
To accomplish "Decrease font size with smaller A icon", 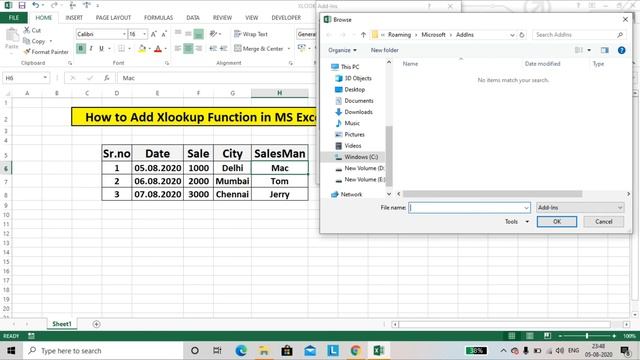I will click(164, 34).
